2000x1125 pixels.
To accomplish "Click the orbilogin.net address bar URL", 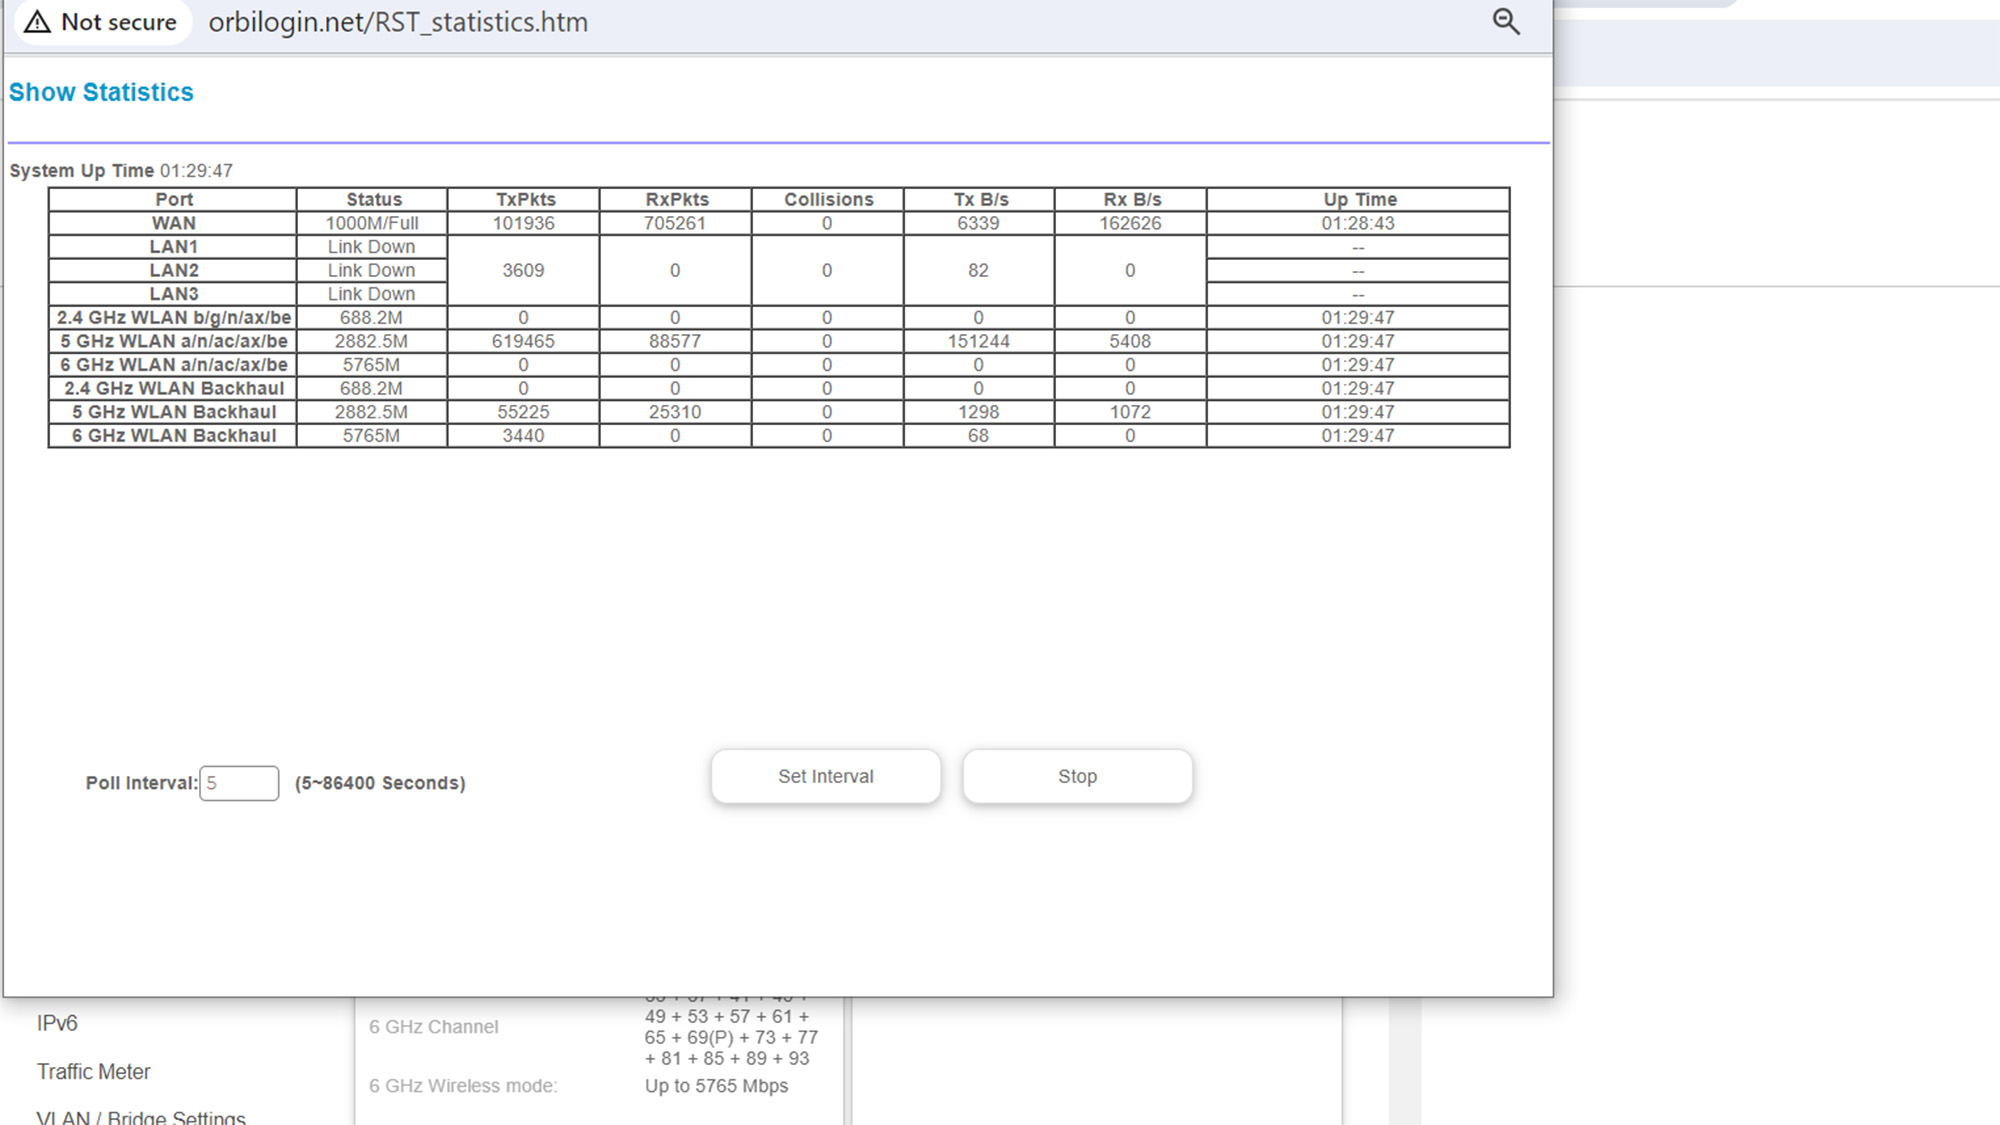I will [x=398, y=22].
